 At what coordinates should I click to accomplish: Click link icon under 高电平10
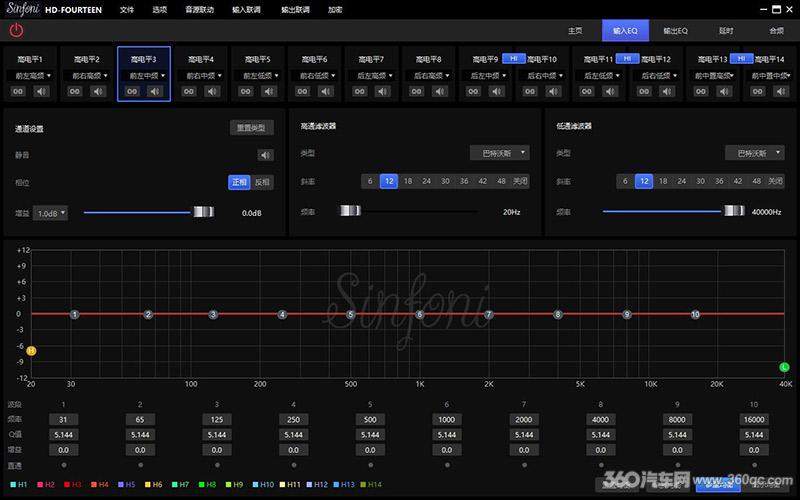pyautogui.click(x=530, y=92)
